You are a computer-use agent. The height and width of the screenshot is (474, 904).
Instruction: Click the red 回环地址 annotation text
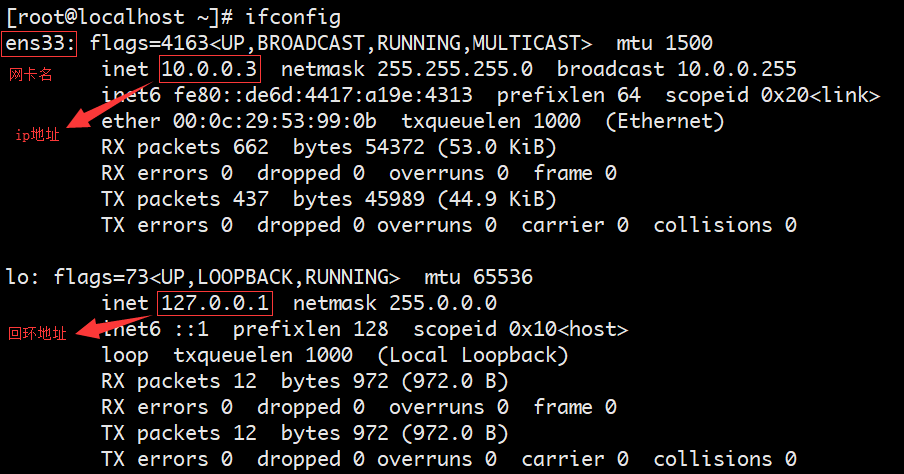click(x=37, y=333)
